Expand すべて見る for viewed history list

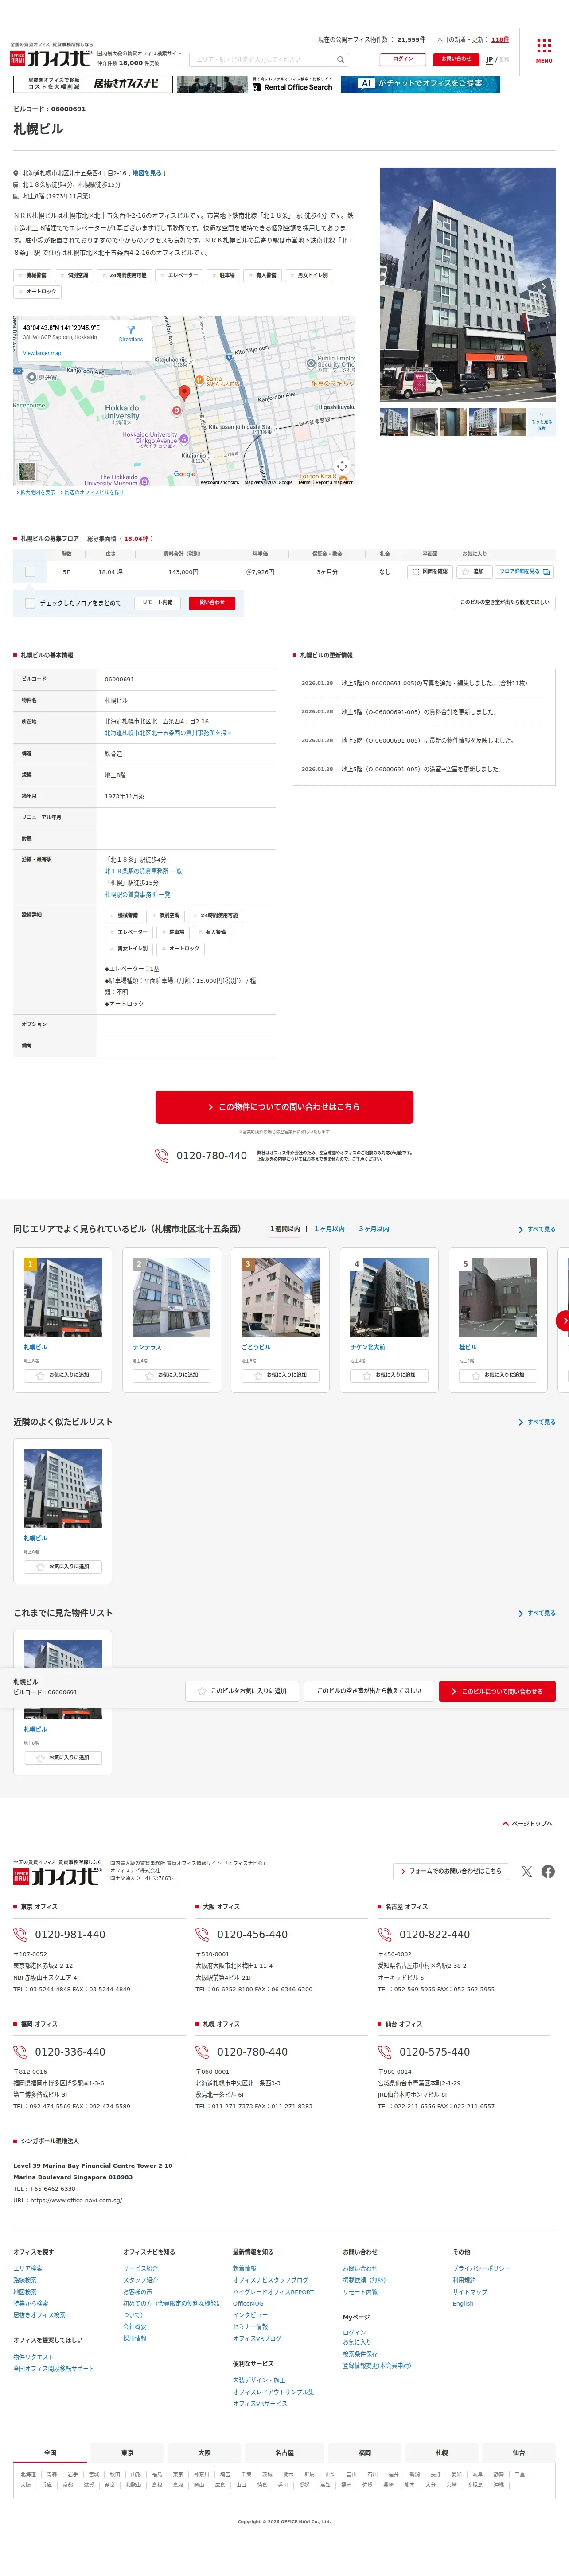(537, 1613)
